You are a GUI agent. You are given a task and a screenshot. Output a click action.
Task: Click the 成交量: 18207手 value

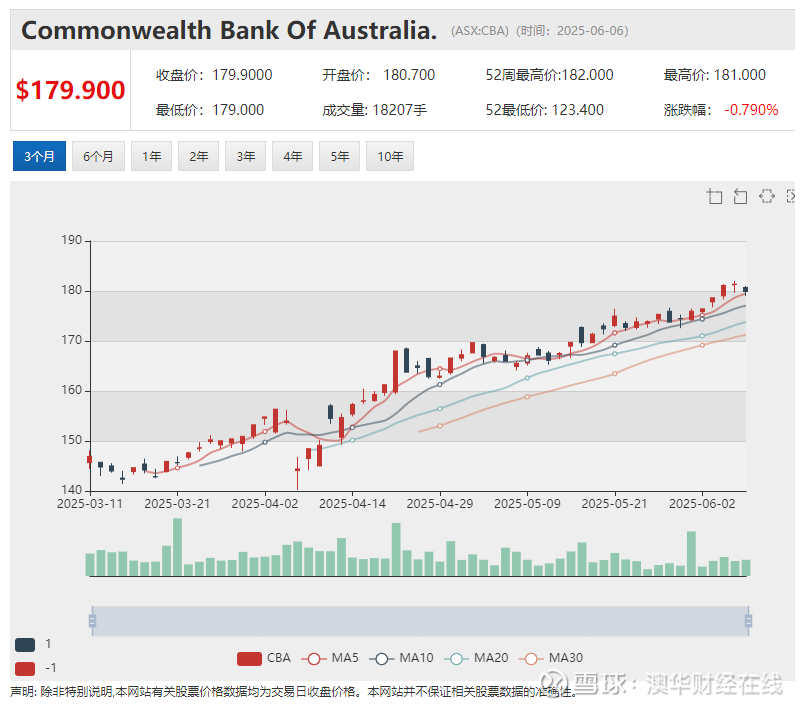pyautogui.click(x=374, y=110)
